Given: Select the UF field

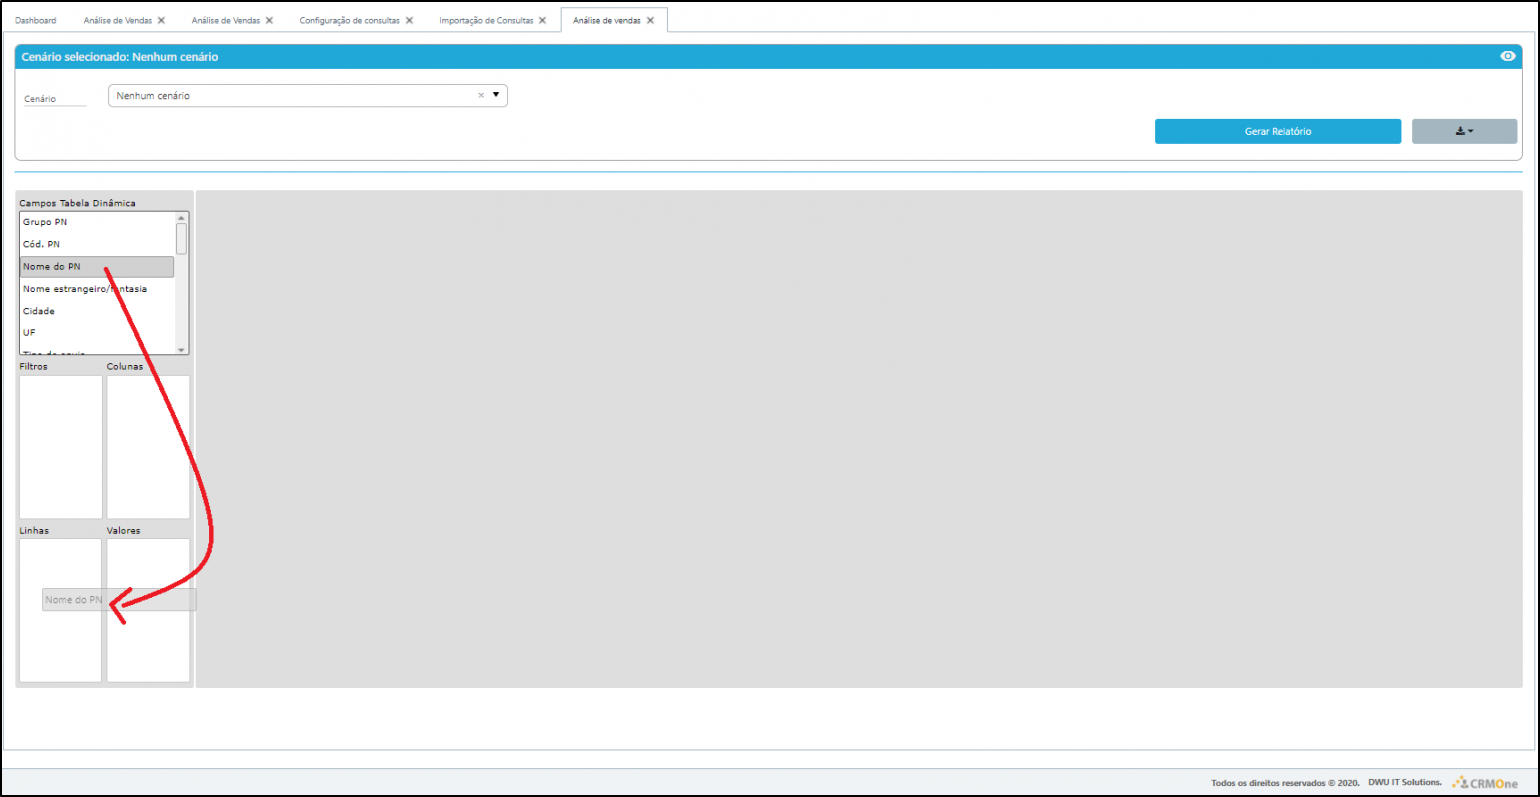Looking at the screenshot, I should [97, 332].
